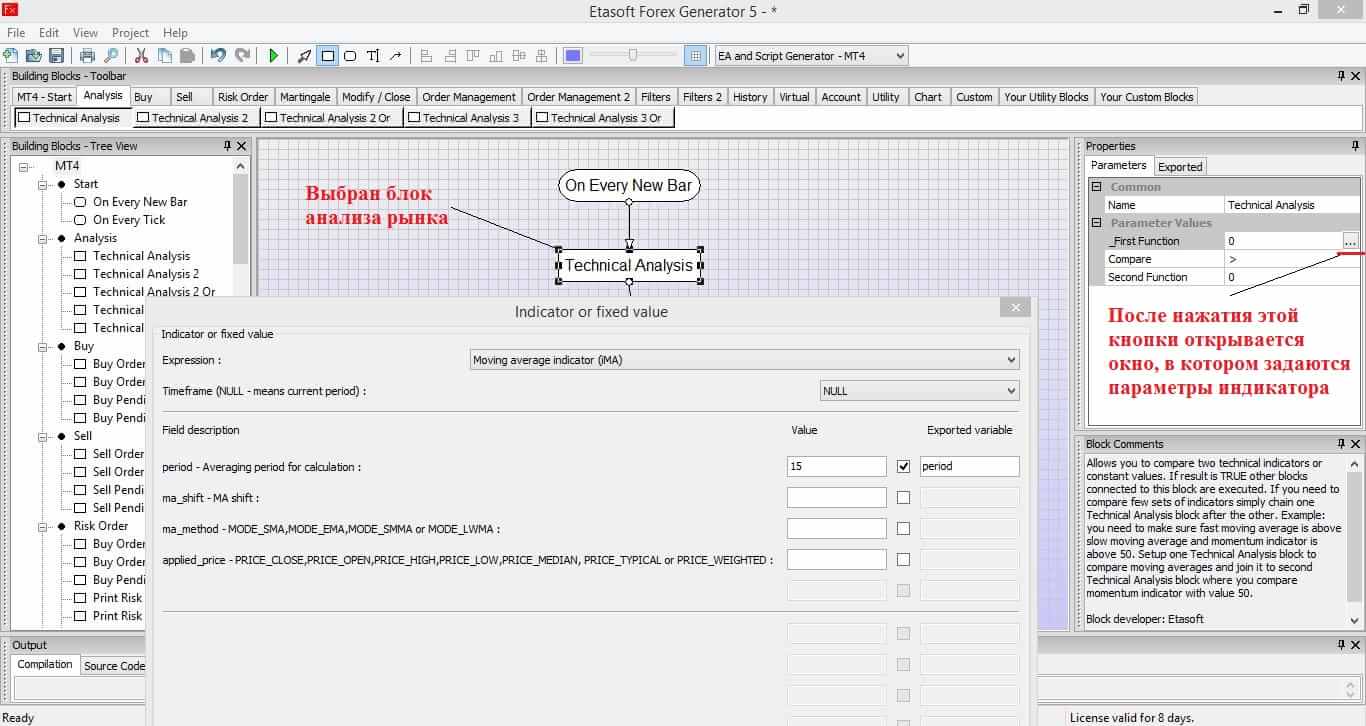Check the ma_method export checkbox
The height and width of the screenshot is (726, 1366).
[904, 528]
